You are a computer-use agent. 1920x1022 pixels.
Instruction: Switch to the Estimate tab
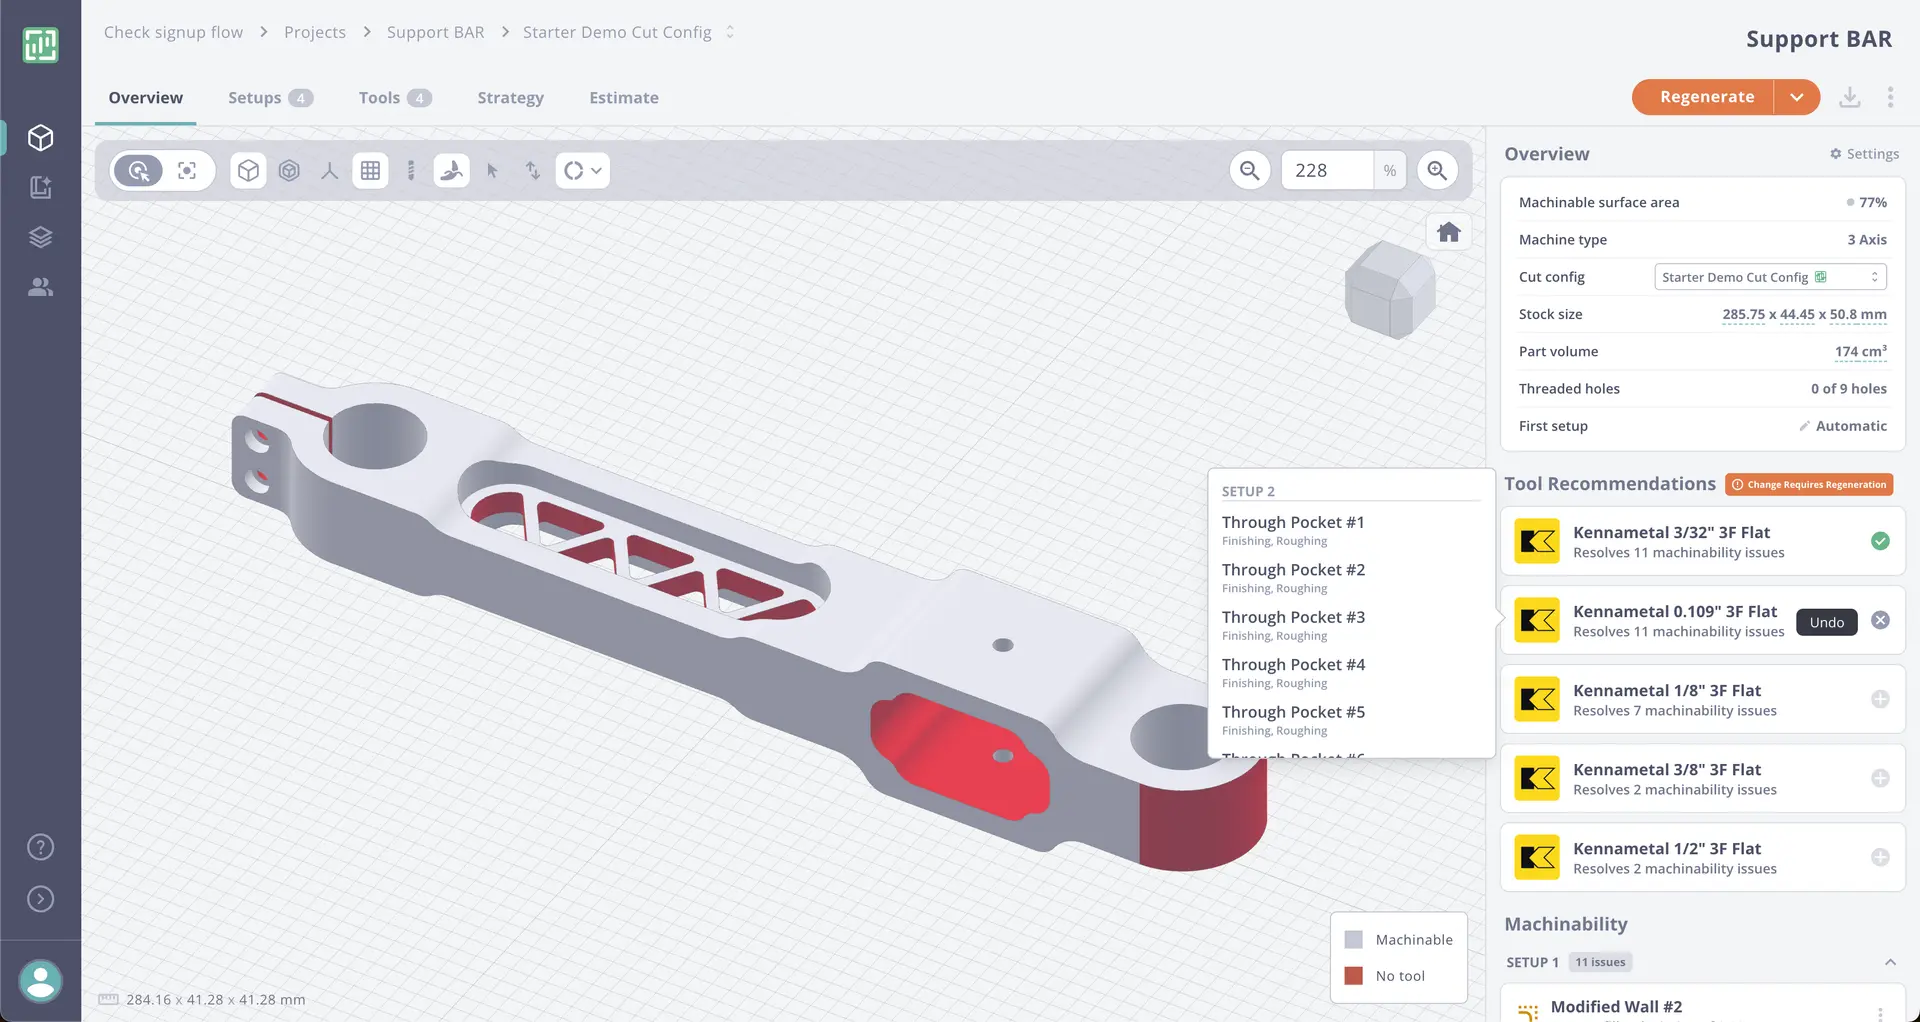[x=623, y=97]
